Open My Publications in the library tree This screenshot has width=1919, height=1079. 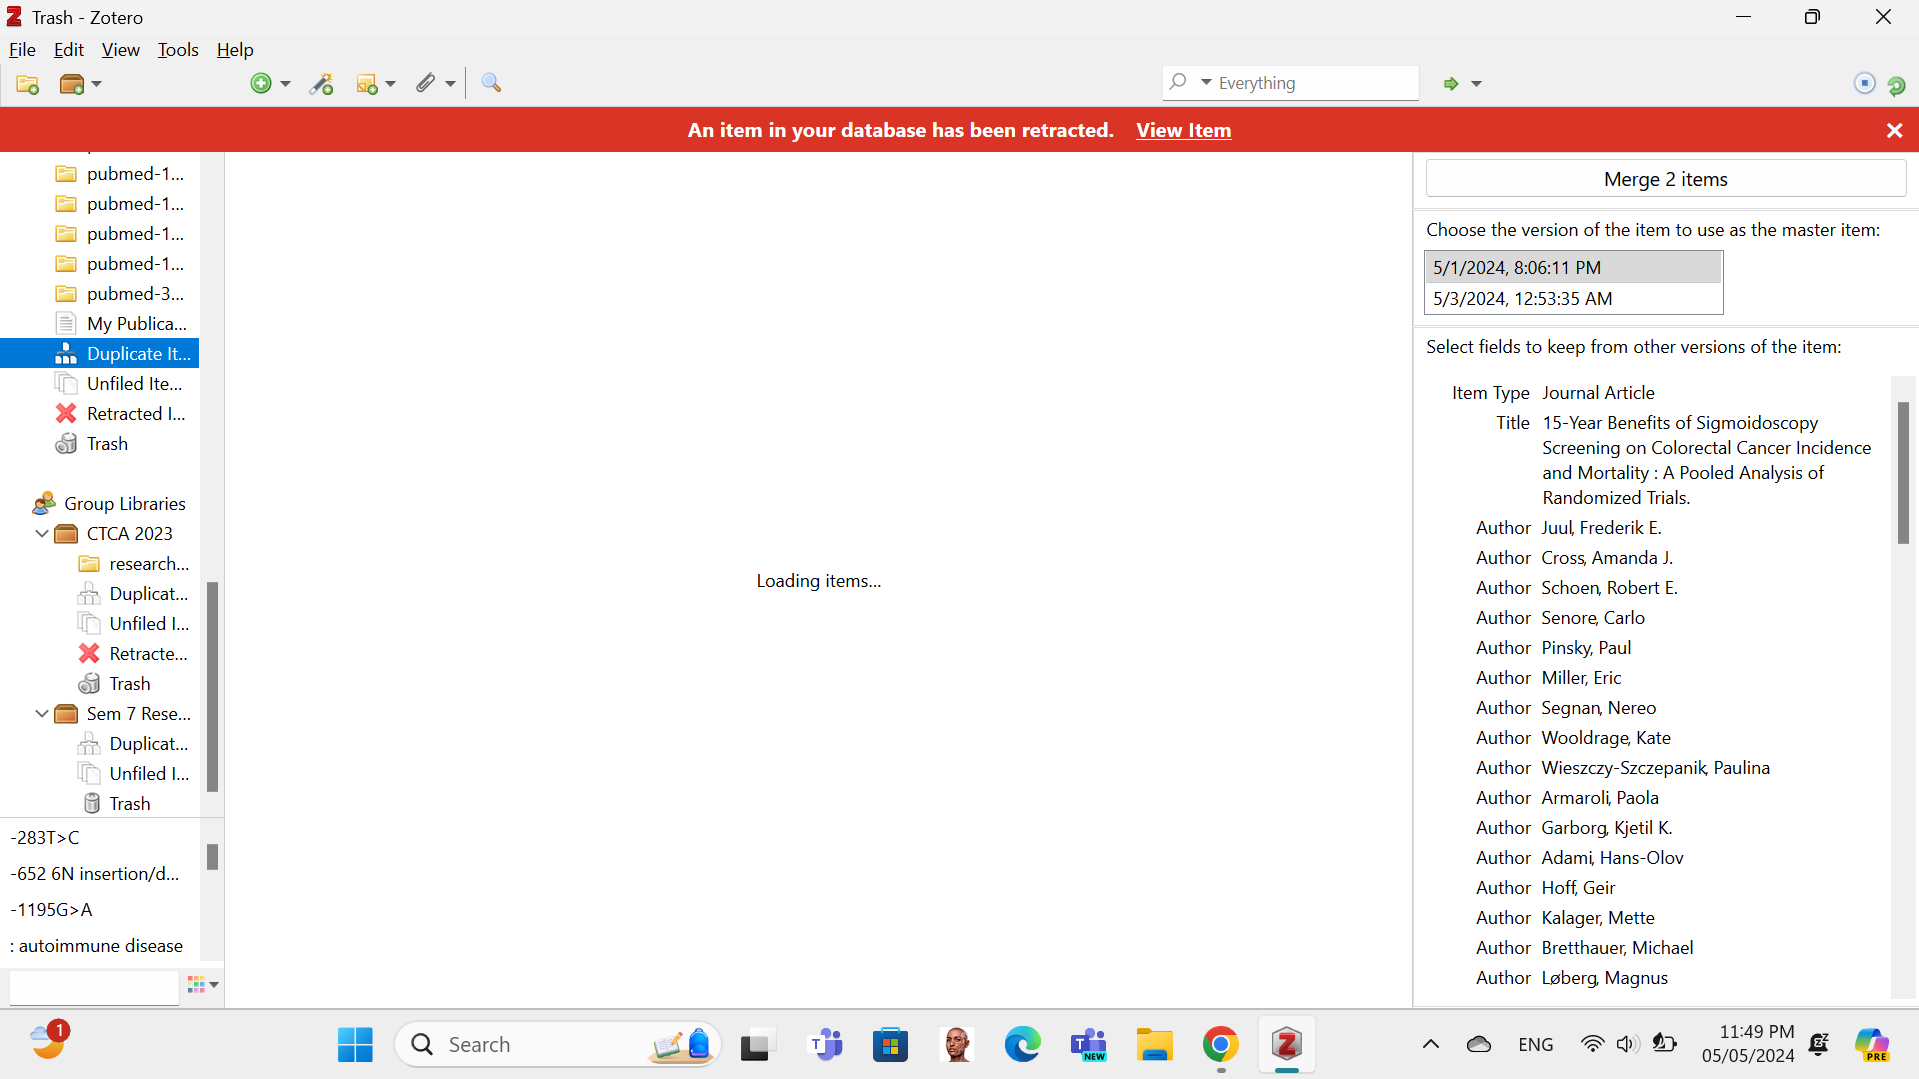point(121,323)
